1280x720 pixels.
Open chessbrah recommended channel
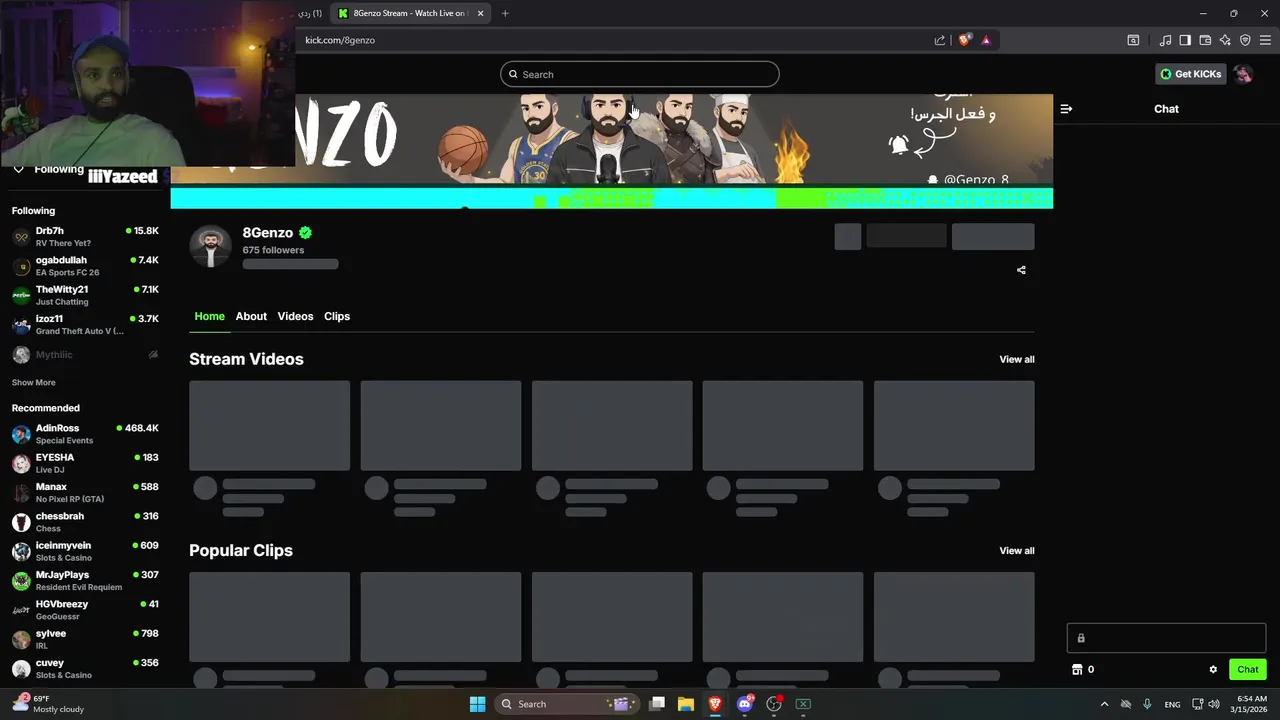(85, 522)
